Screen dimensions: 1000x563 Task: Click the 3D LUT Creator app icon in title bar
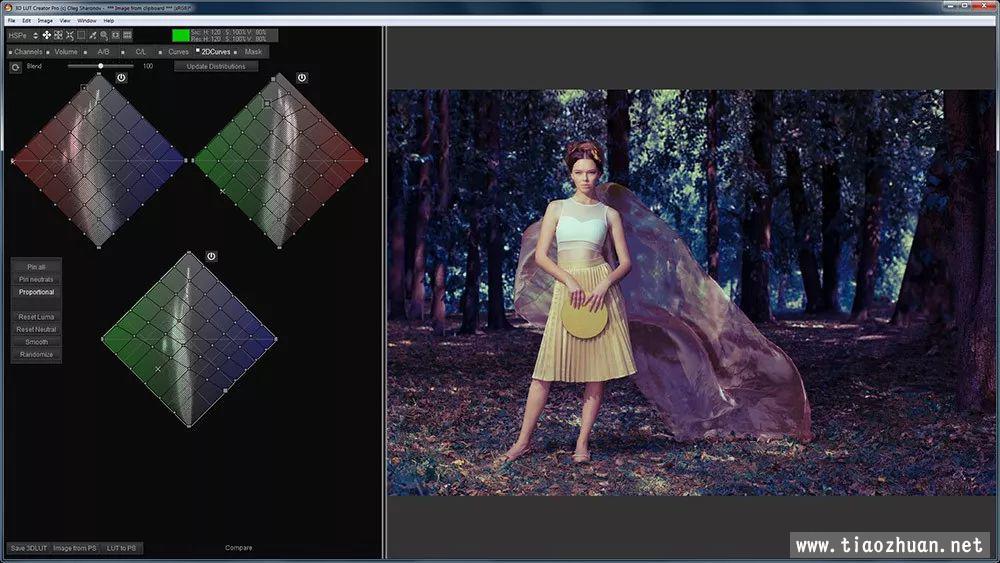click(x=8, y=8)
